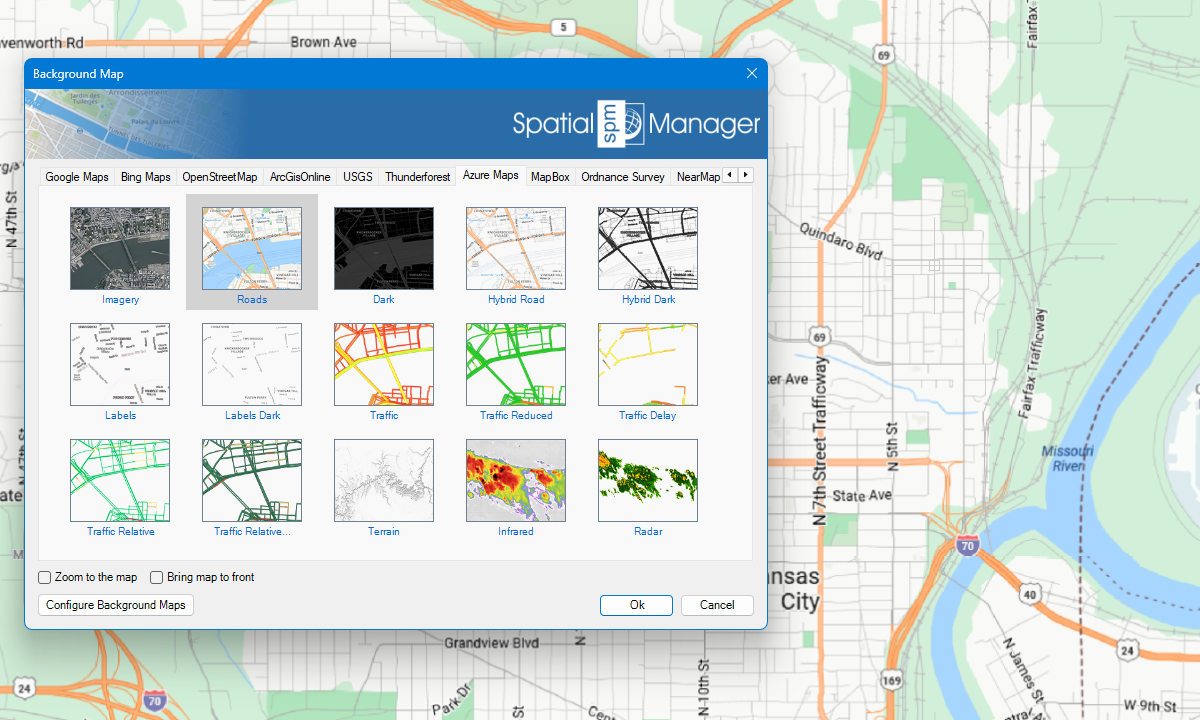
Task: Select the Traffic Delay map thumbnail
Action: click(x=648, y=364)
